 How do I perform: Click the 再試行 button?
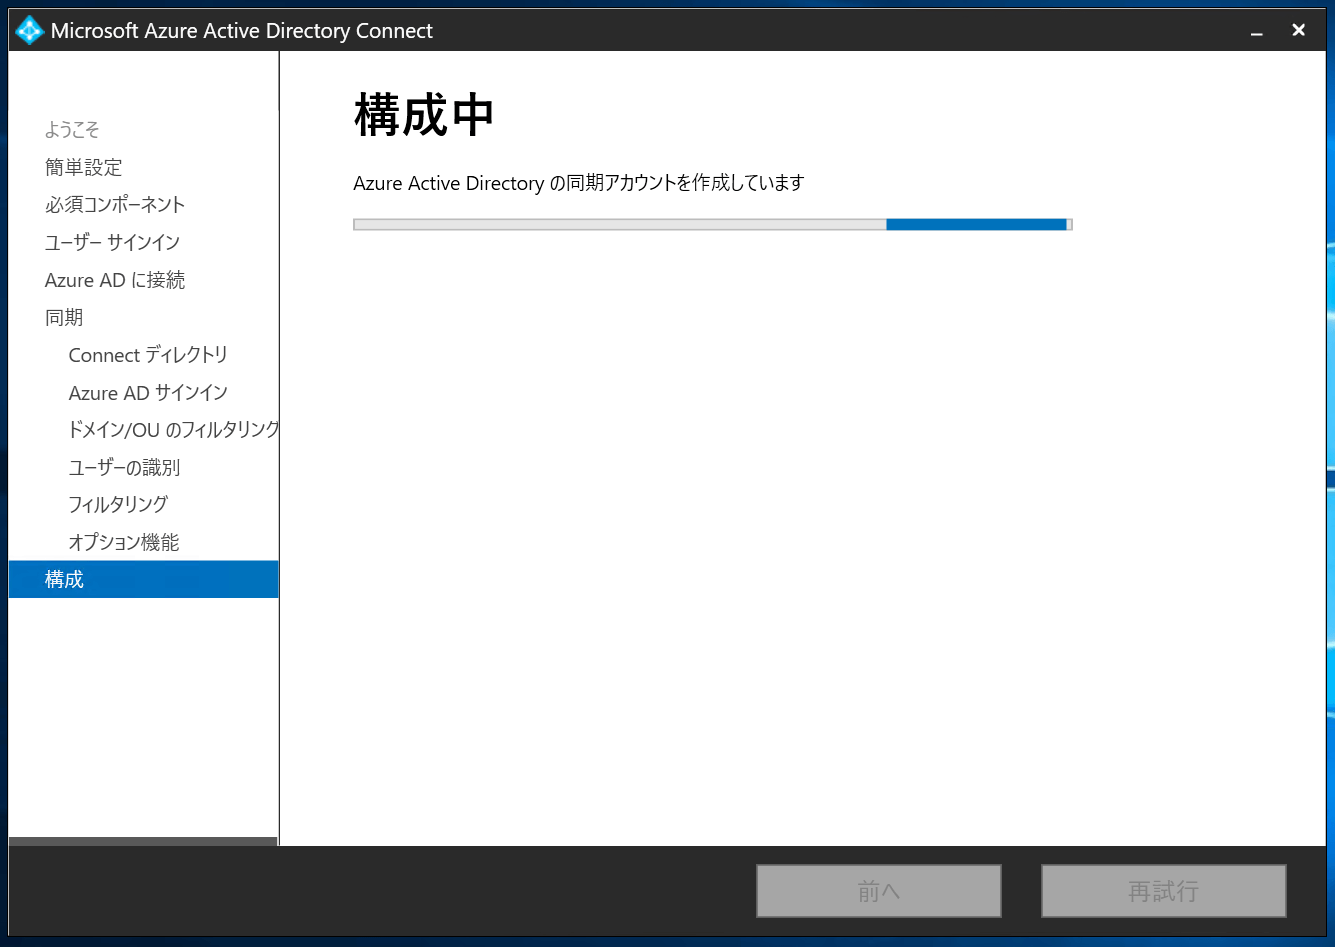1163,891
